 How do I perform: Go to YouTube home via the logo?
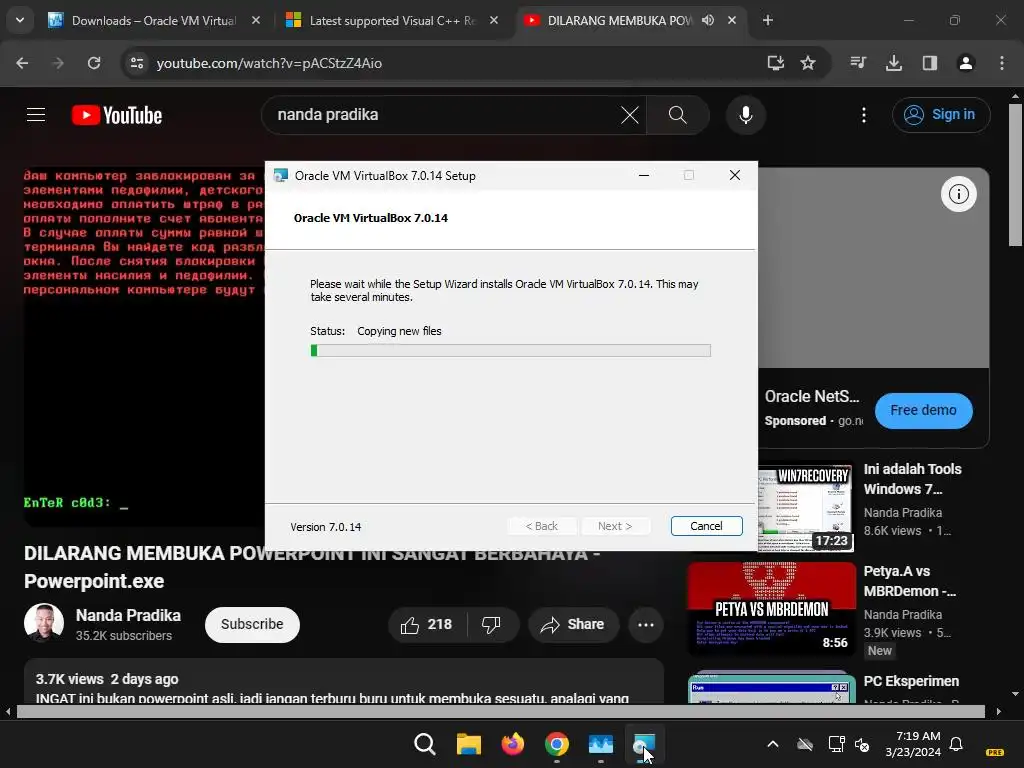pyautogui.click(x=117, y=115)
